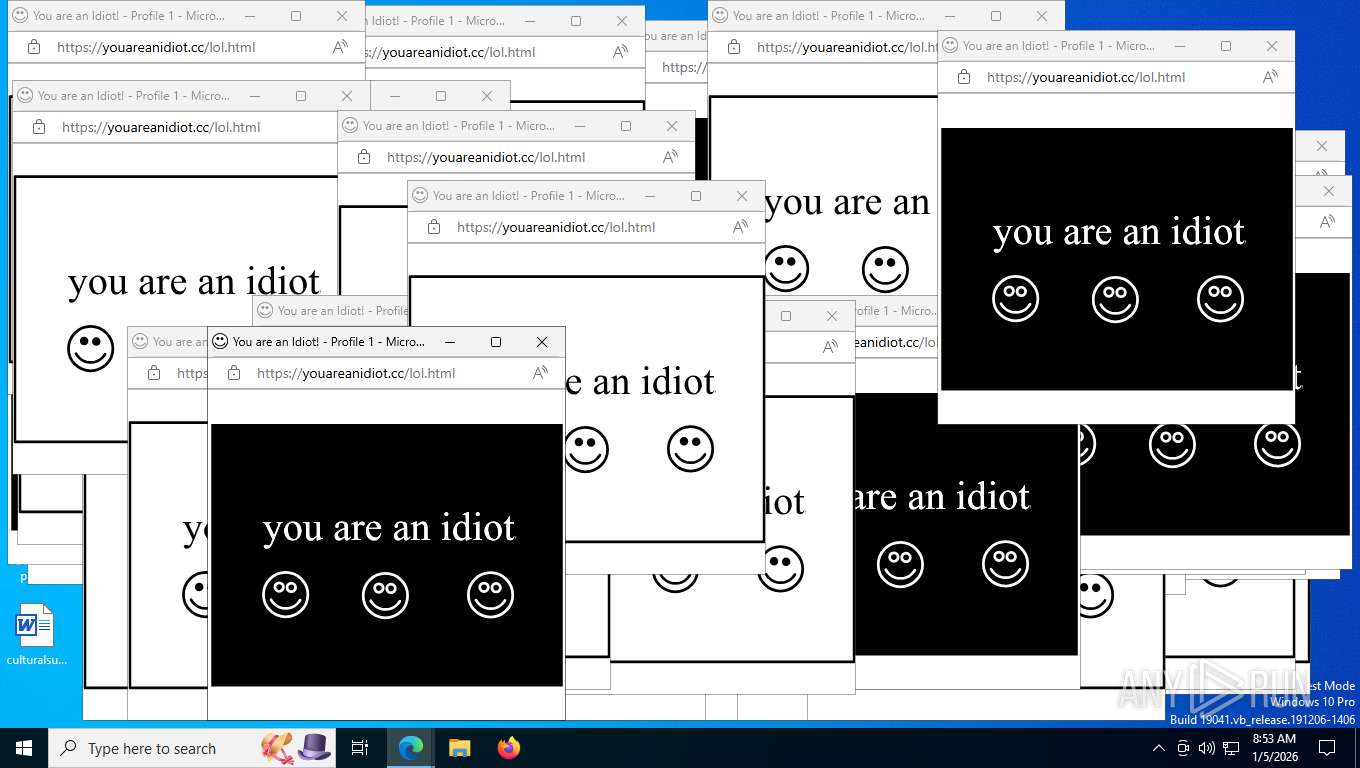Click Read aloud icon in top-right black-page window
This screenshot has width=1360, height=768.
(x=1270, y=77)
